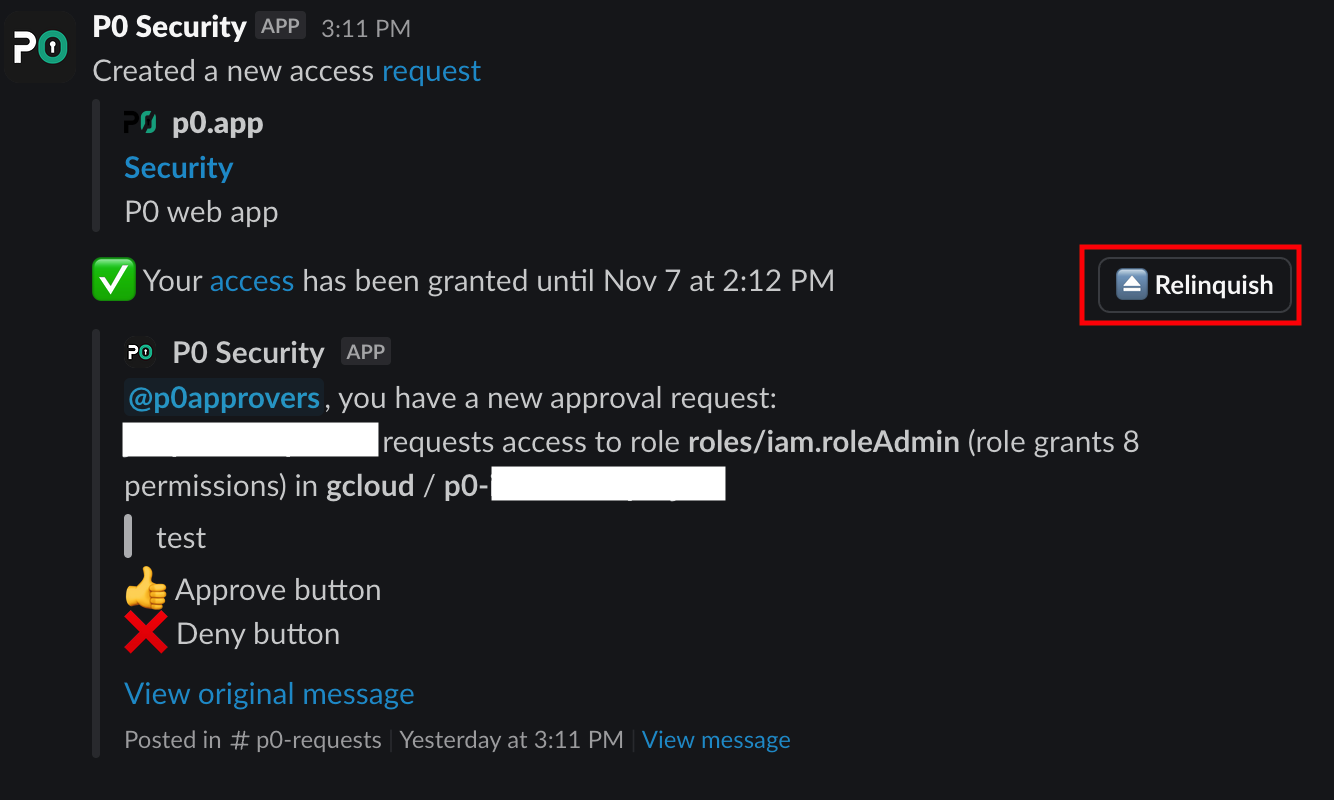Click the P0 Security name in the quoted message
Image resolution: width=1334 pixels, height=800 pixels.
(x=248, y=352)
